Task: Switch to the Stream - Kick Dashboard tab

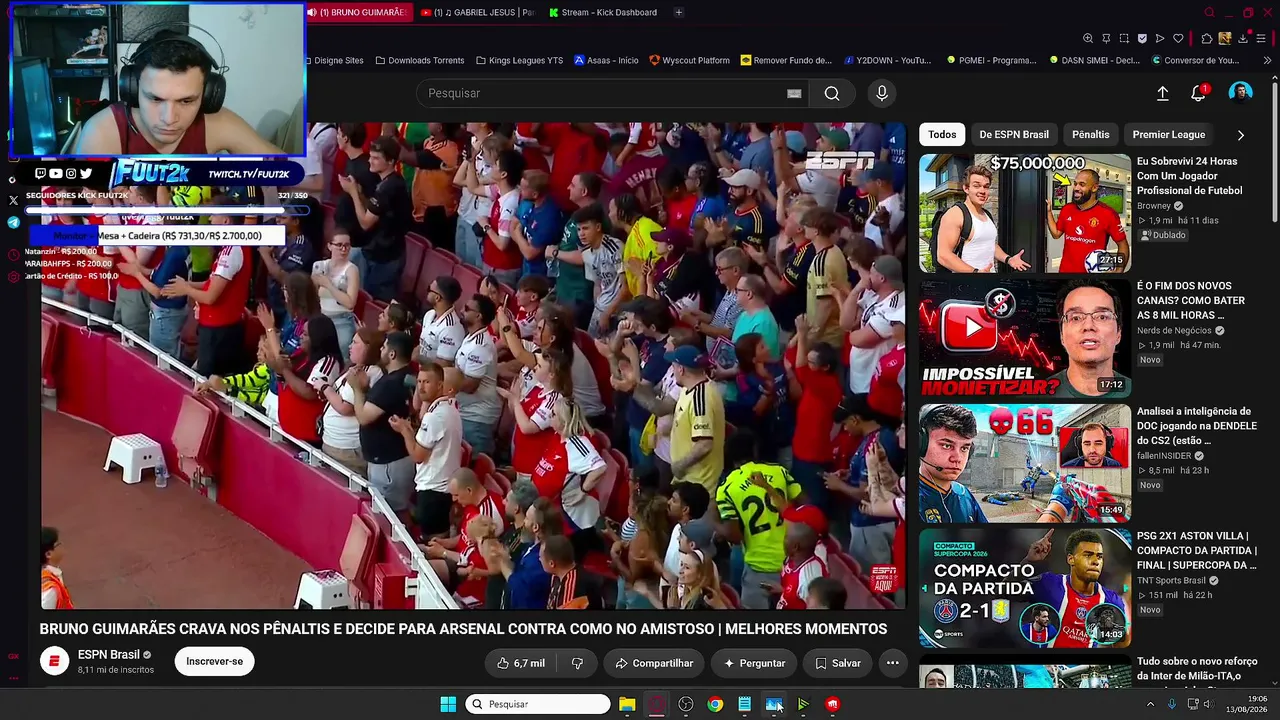Action: [603, 13]
